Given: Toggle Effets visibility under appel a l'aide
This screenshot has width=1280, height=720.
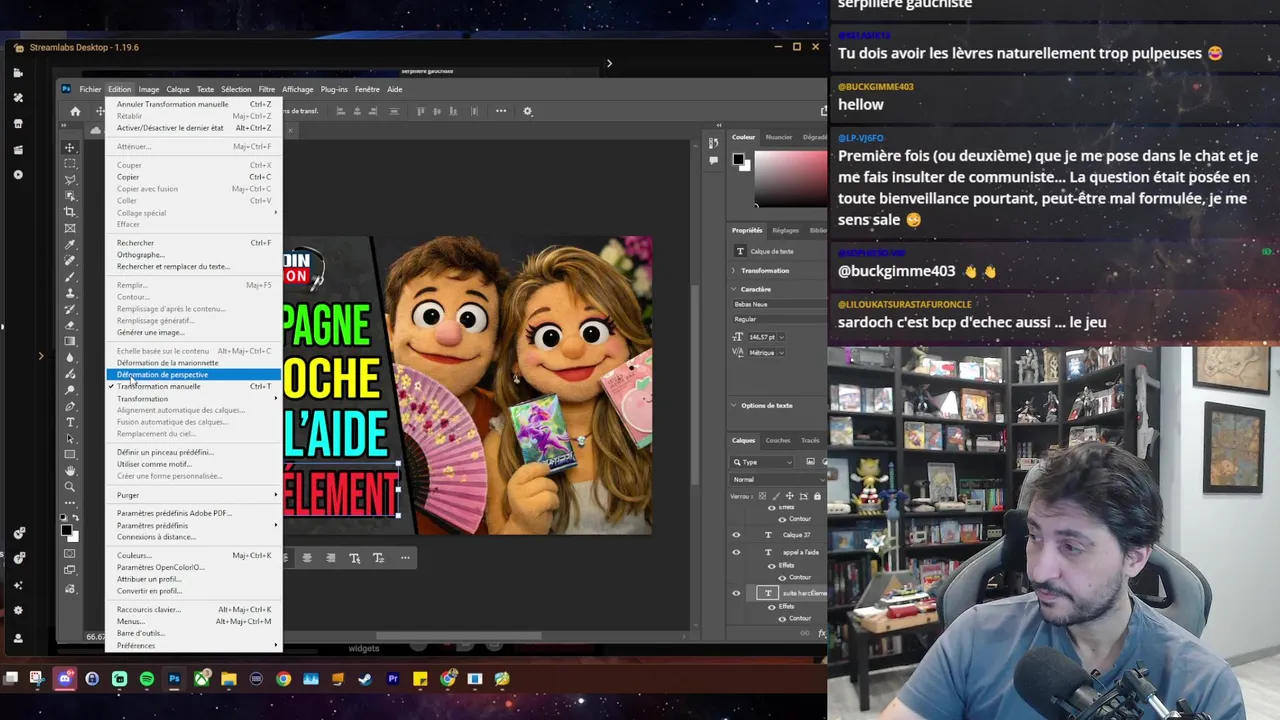Looking at the screenshot, I should (x=770, y=566).
